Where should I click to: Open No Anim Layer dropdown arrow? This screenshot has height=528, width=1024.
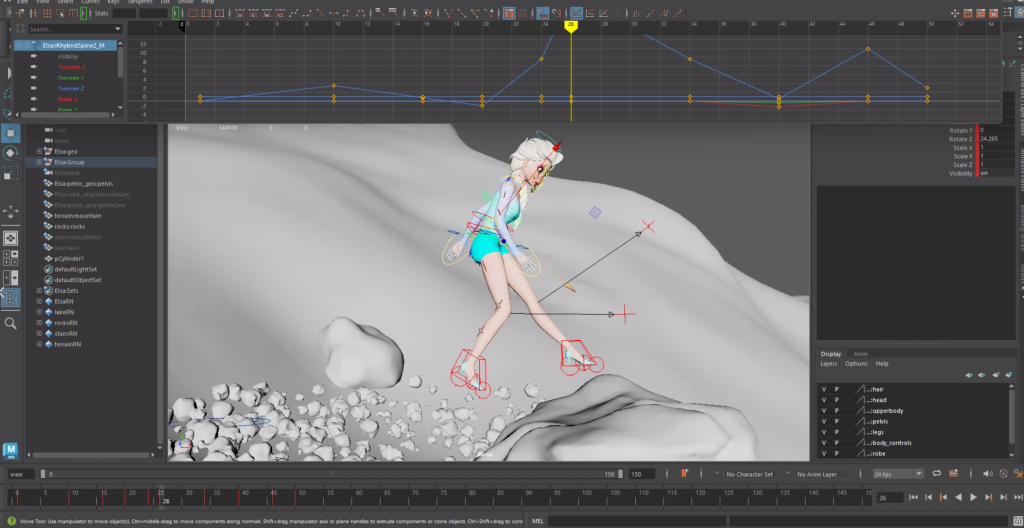click(x=788, y=473)
